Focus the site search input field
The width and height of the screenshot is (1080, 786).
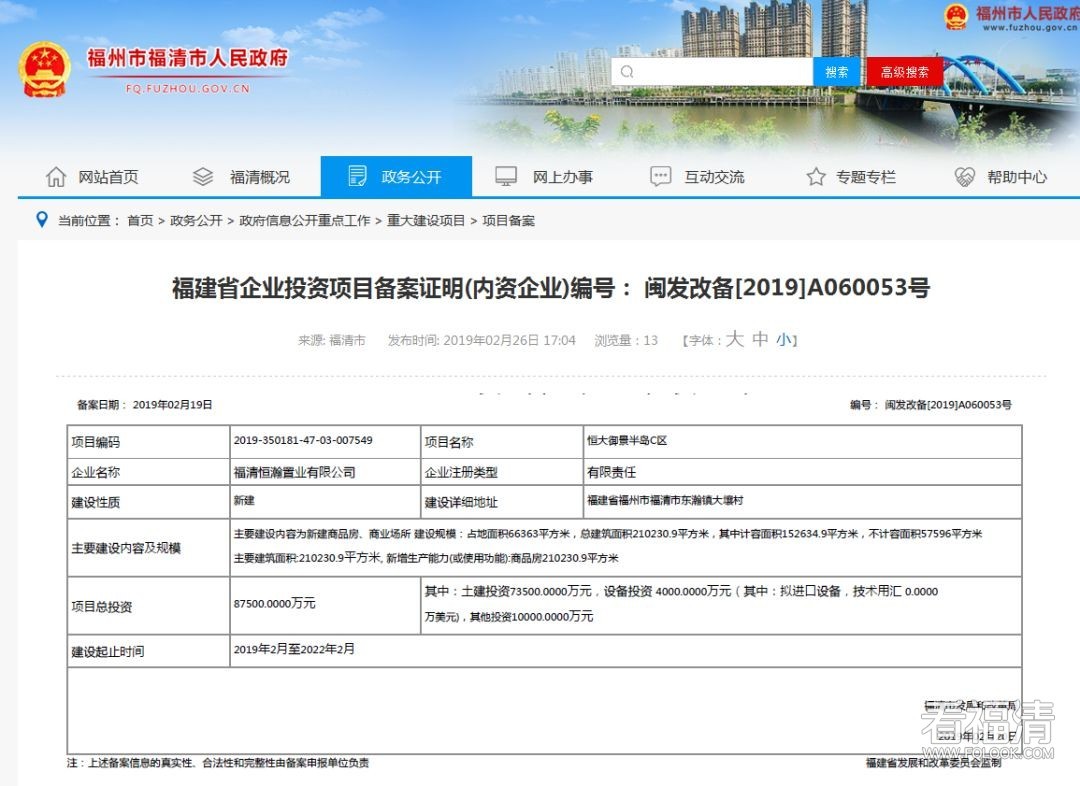(712, 72)
